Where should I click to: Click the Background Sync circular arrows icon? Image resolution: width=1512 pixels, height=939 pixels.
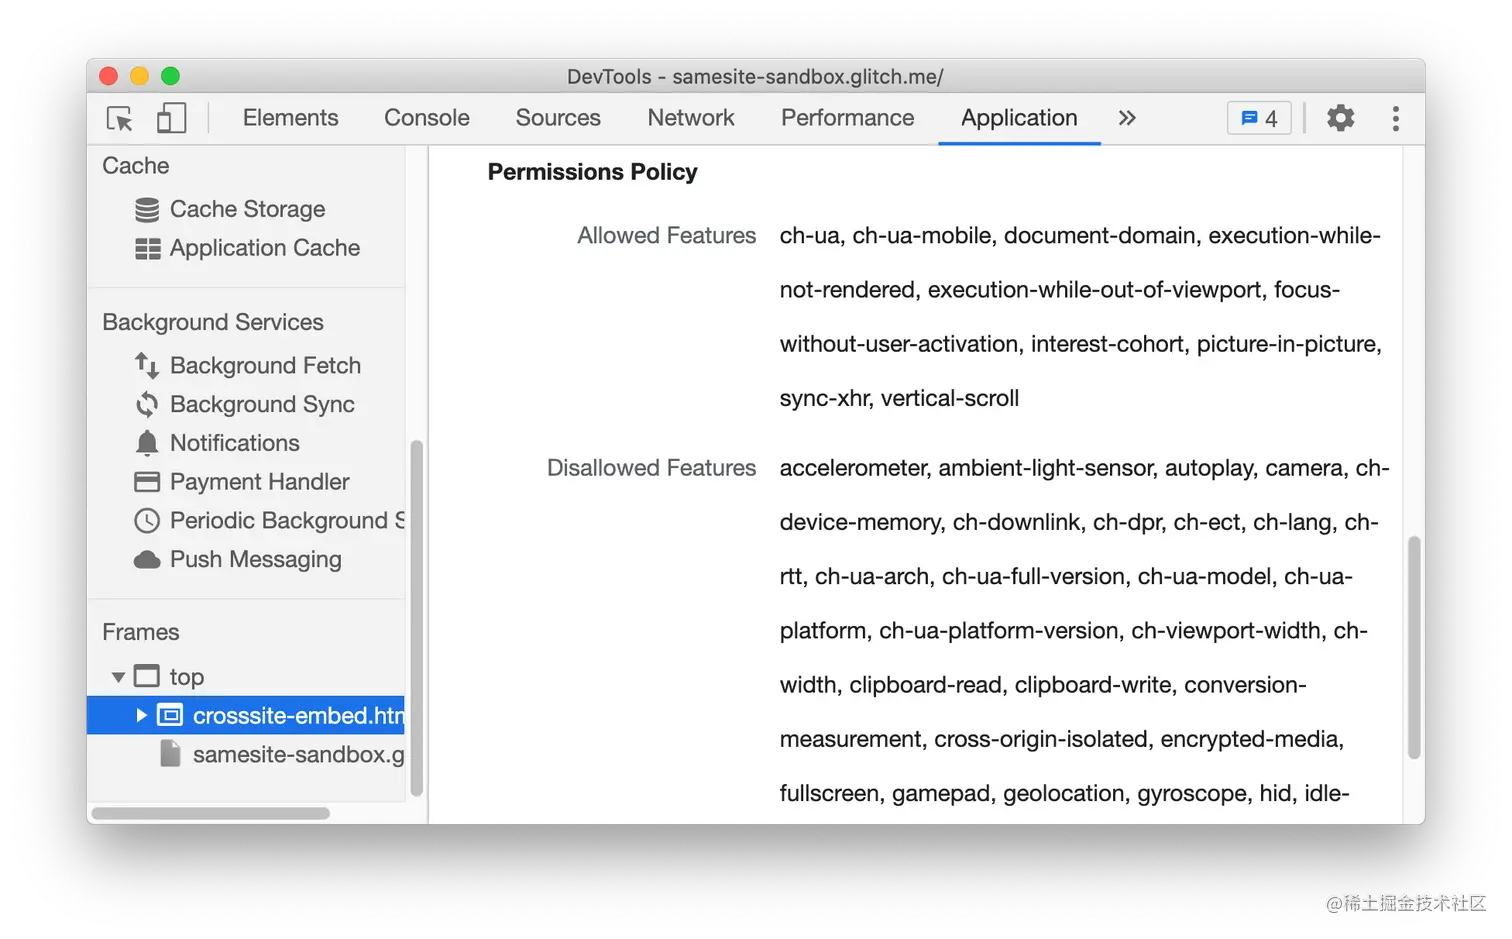[147, 404]
